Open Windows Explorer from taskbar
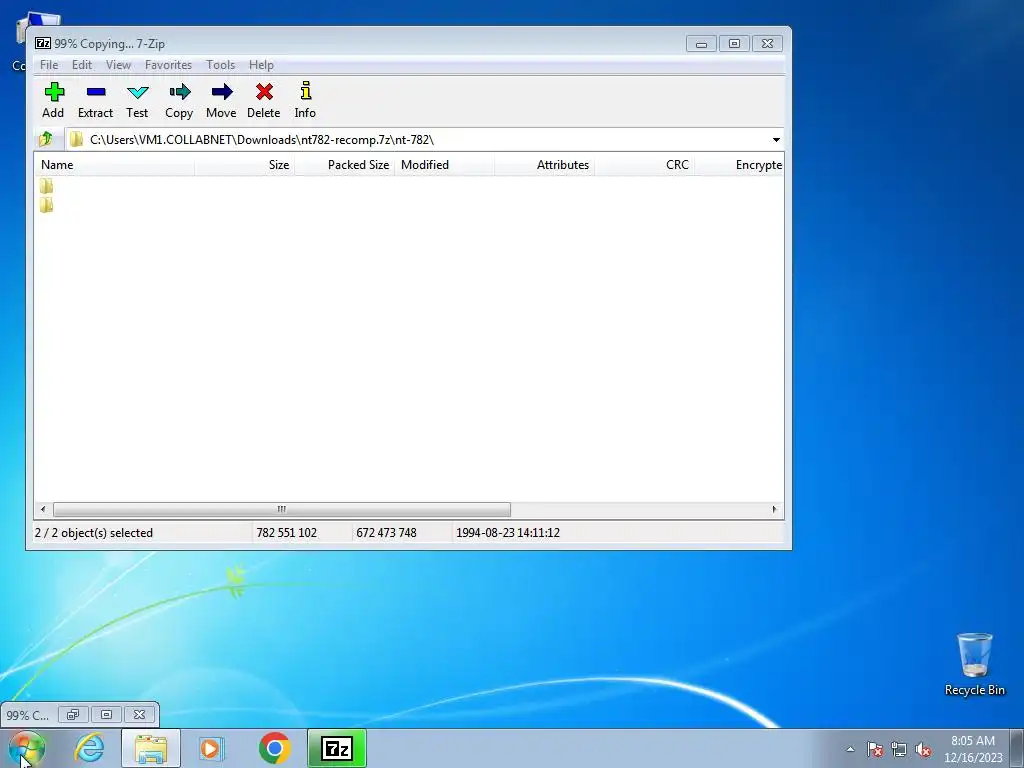The width and height of the screenshot is (1024, 768). (x=151, y=748)
